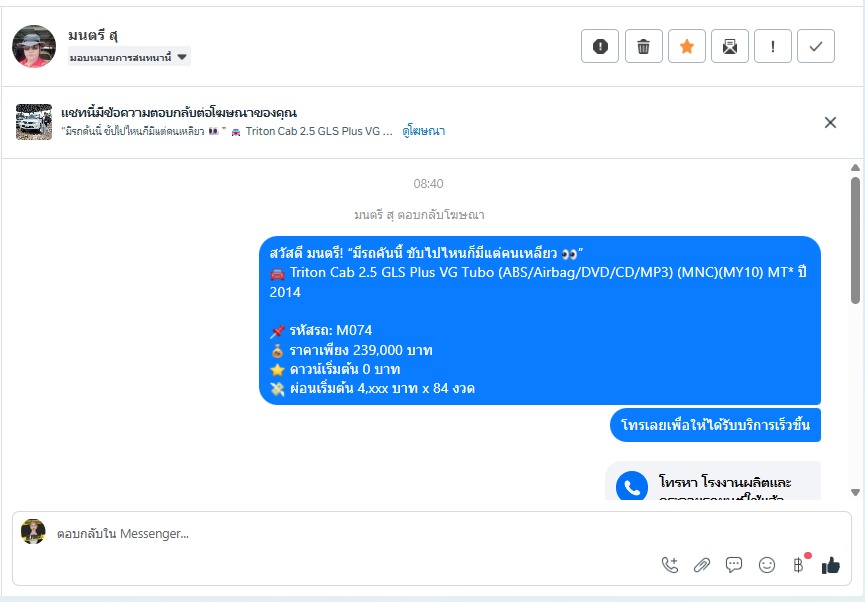
Task: Open the ดูโฆษณา link
Action: (424, 131)
